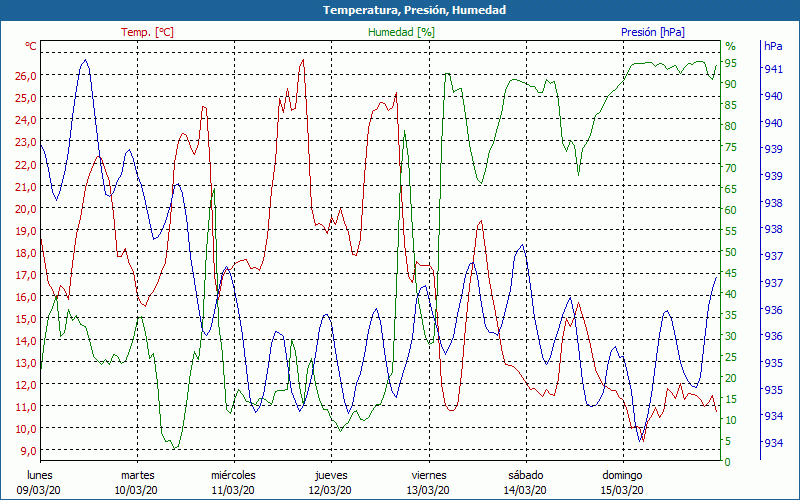Click the "20,0" temperature axis value
800x500 pixels.
pos(27,209)
